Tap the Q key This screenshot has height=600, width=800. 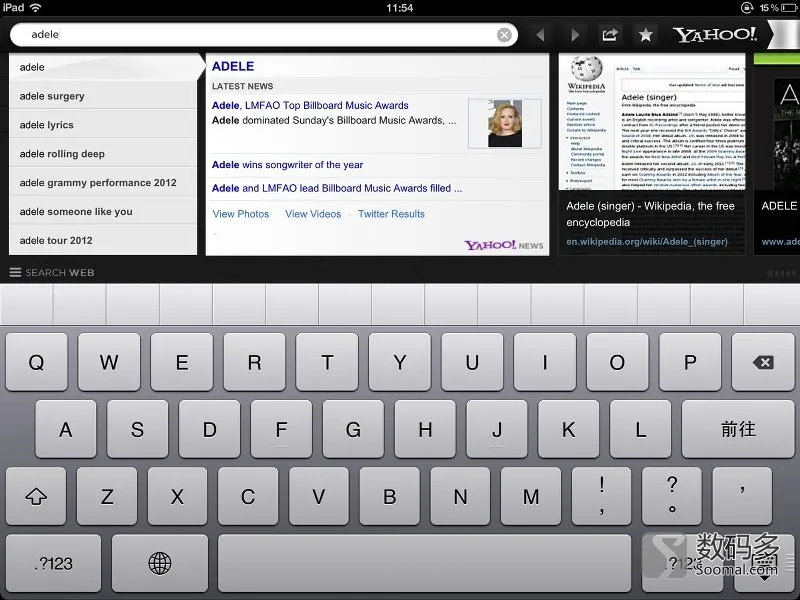tap(36, 362)
